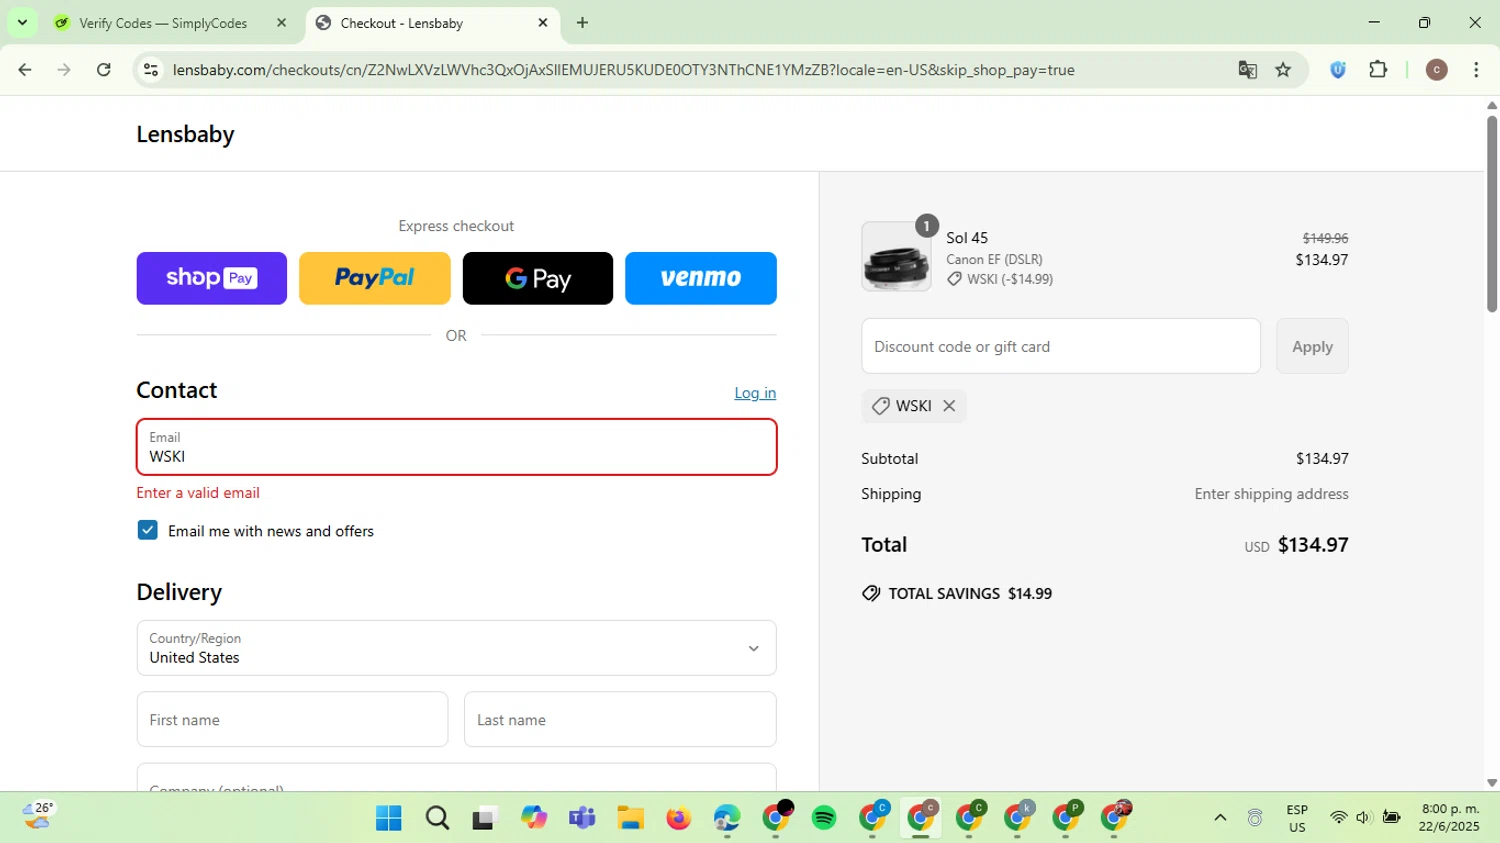
Task: Pay with Venmo
Action: 701,278
